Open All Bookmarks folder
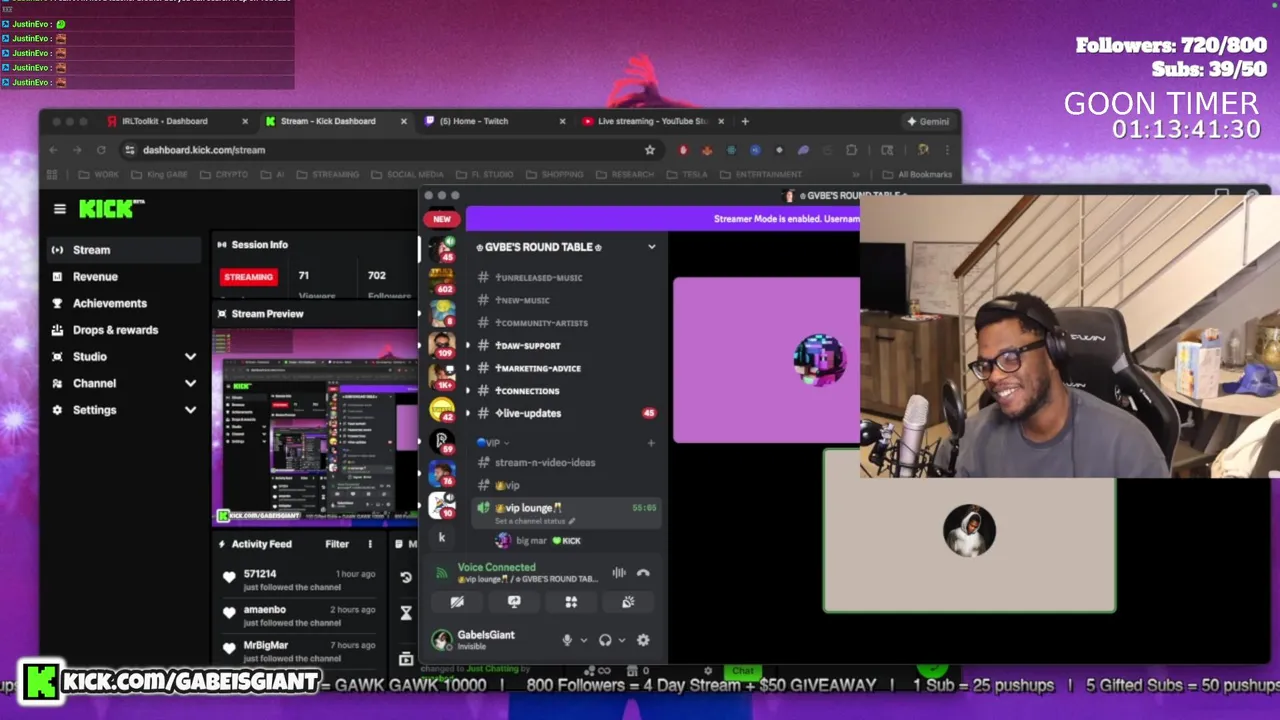 click(918, 174)
